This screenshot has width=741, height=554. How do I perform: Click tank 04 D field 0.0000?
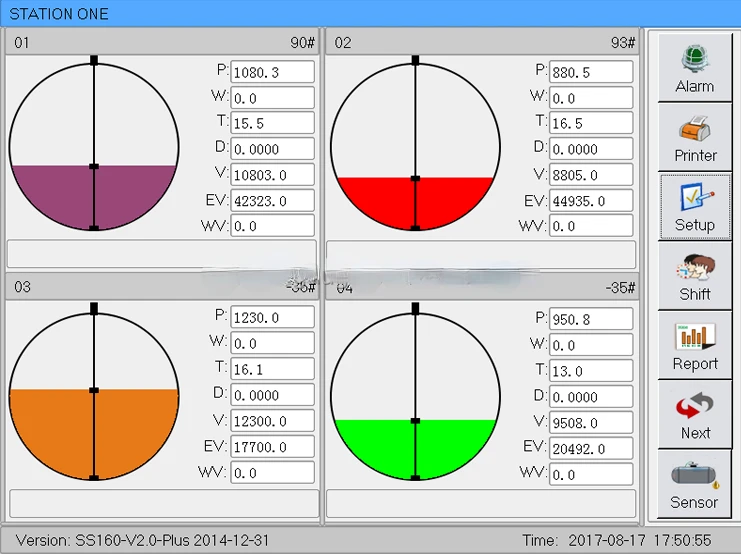tap(591, 397)
